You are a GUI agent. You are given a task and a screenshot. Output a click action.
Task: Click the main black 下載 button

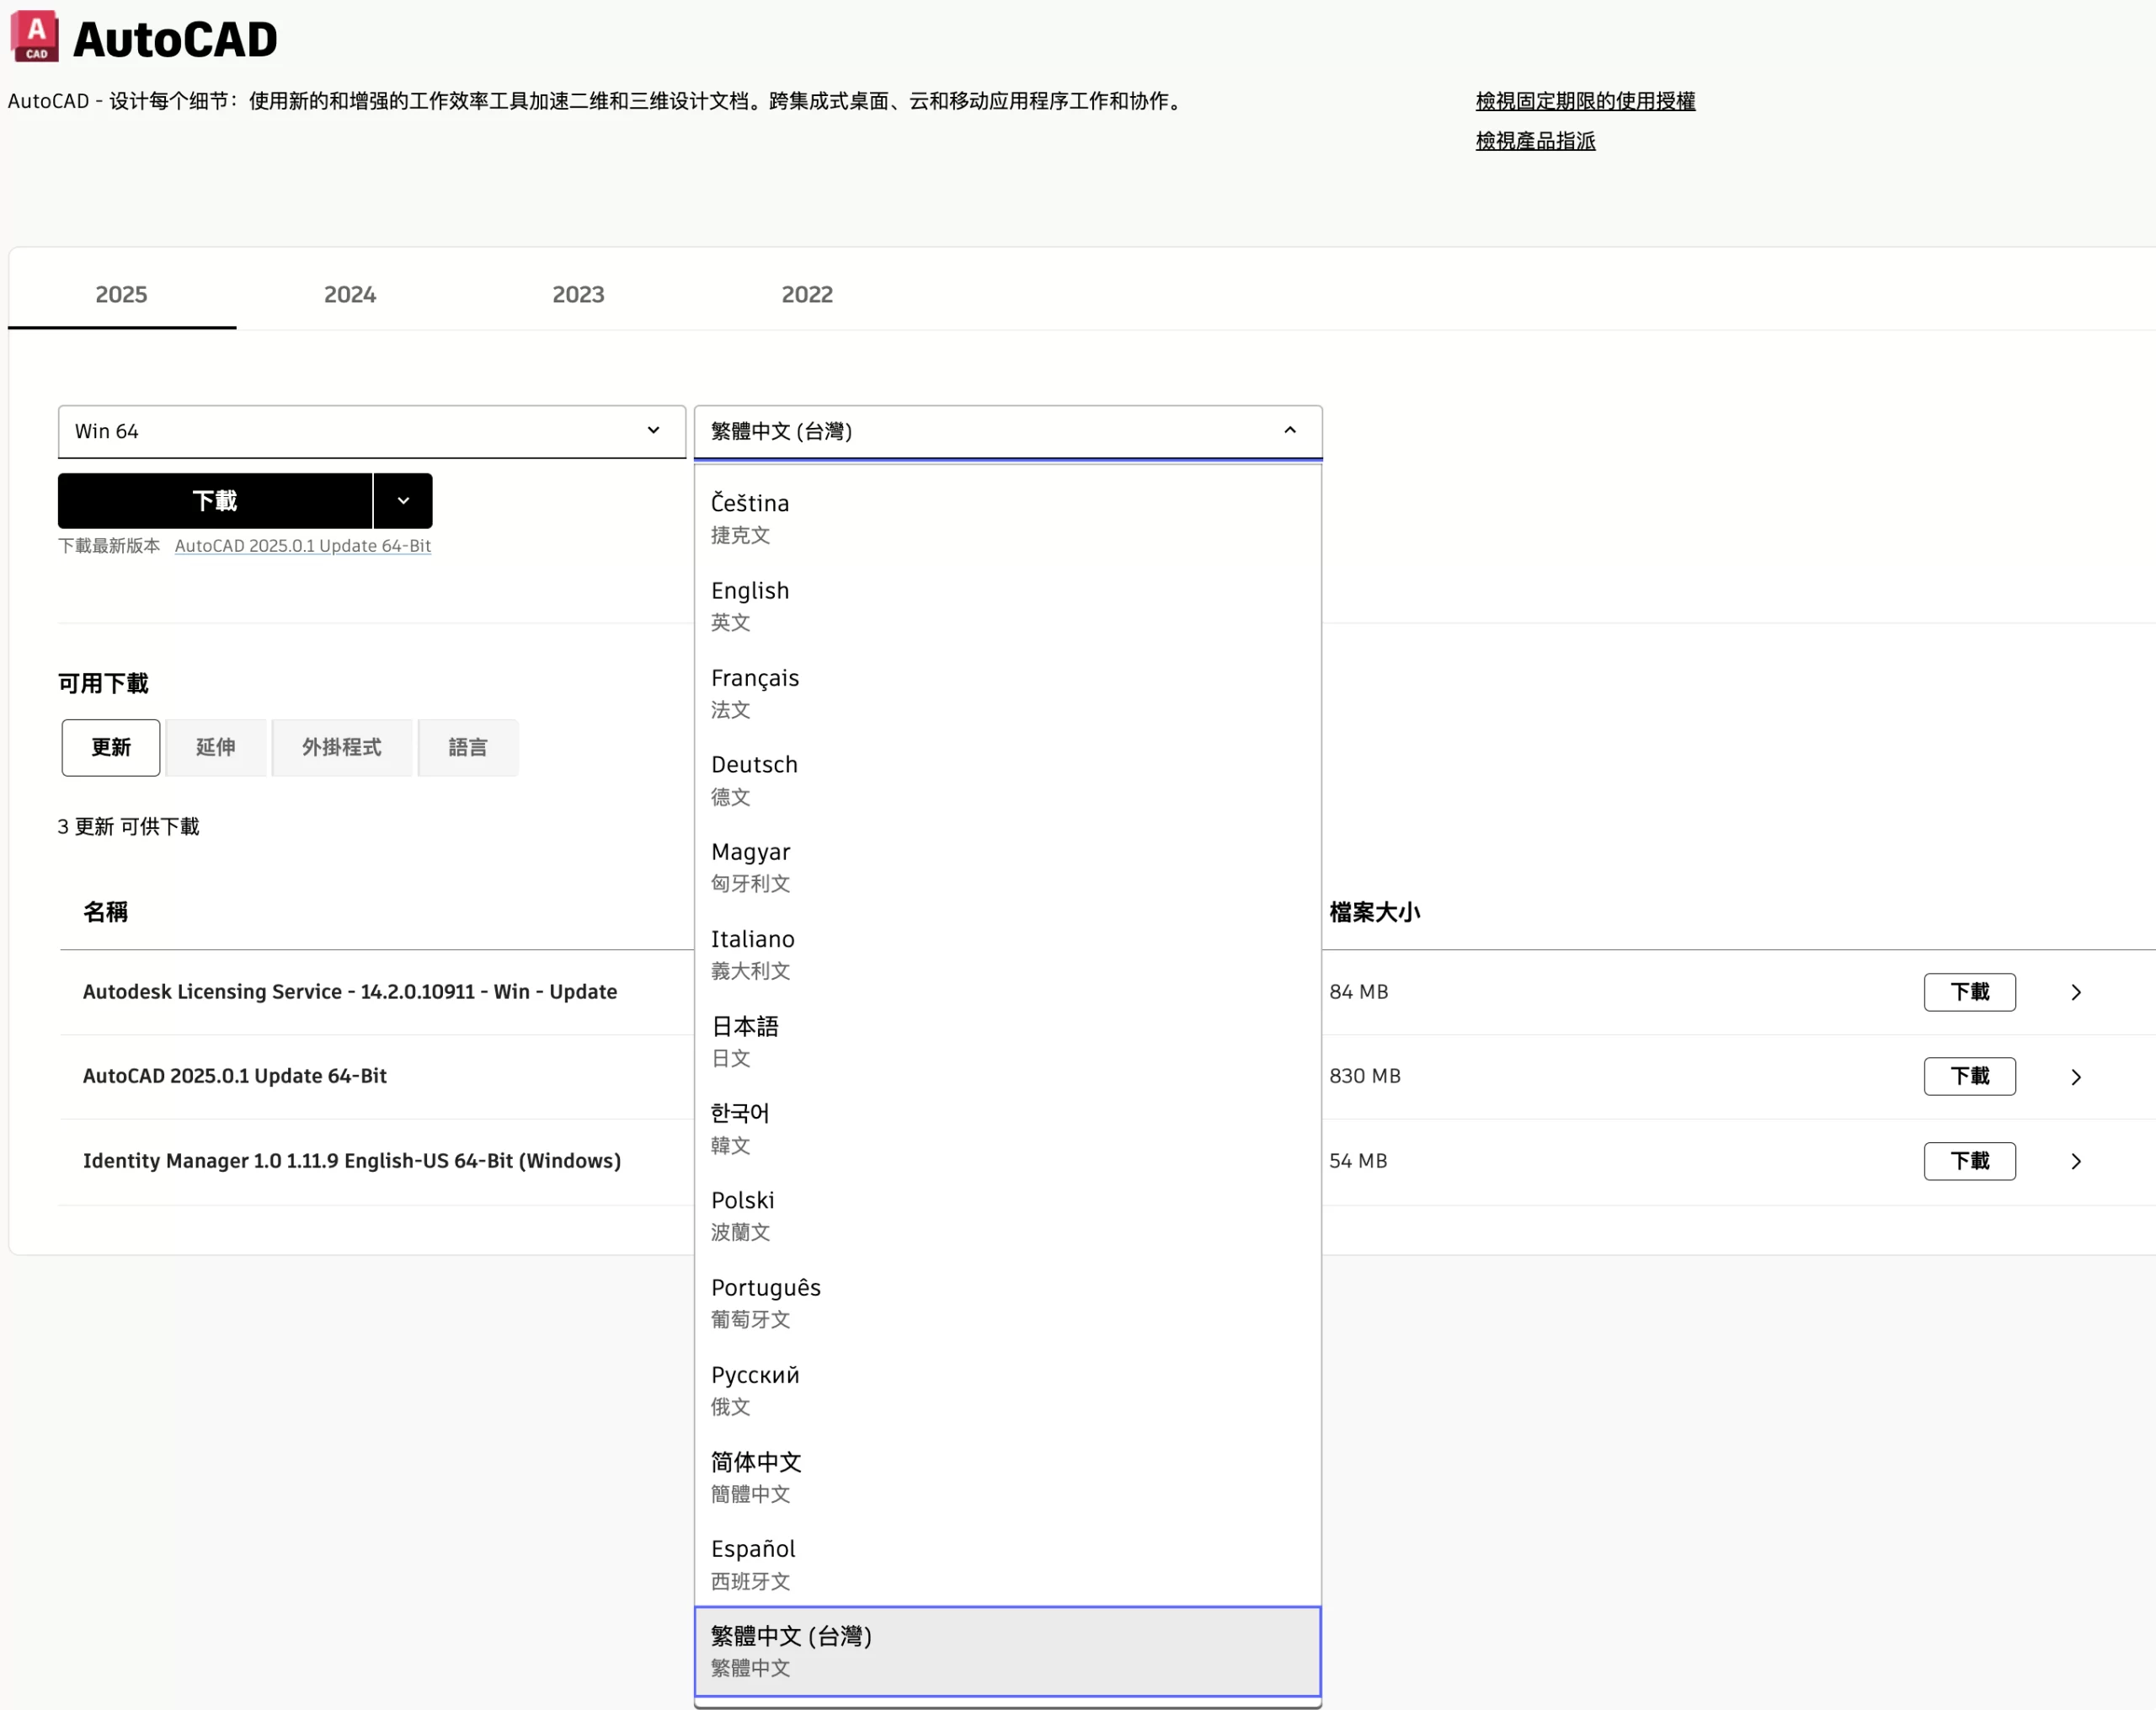215,501
